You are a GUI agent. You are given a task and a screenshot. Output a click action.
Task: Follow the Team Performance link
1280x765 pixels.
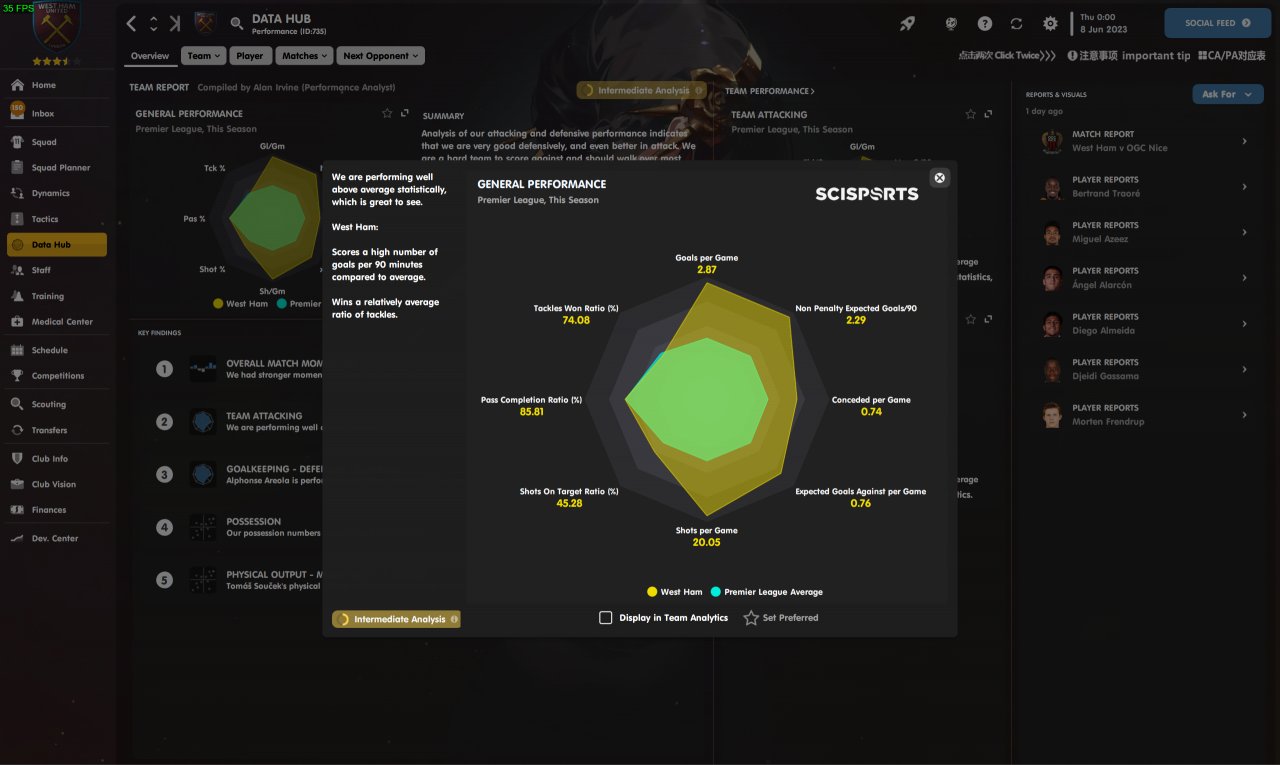tap(769, 91)
